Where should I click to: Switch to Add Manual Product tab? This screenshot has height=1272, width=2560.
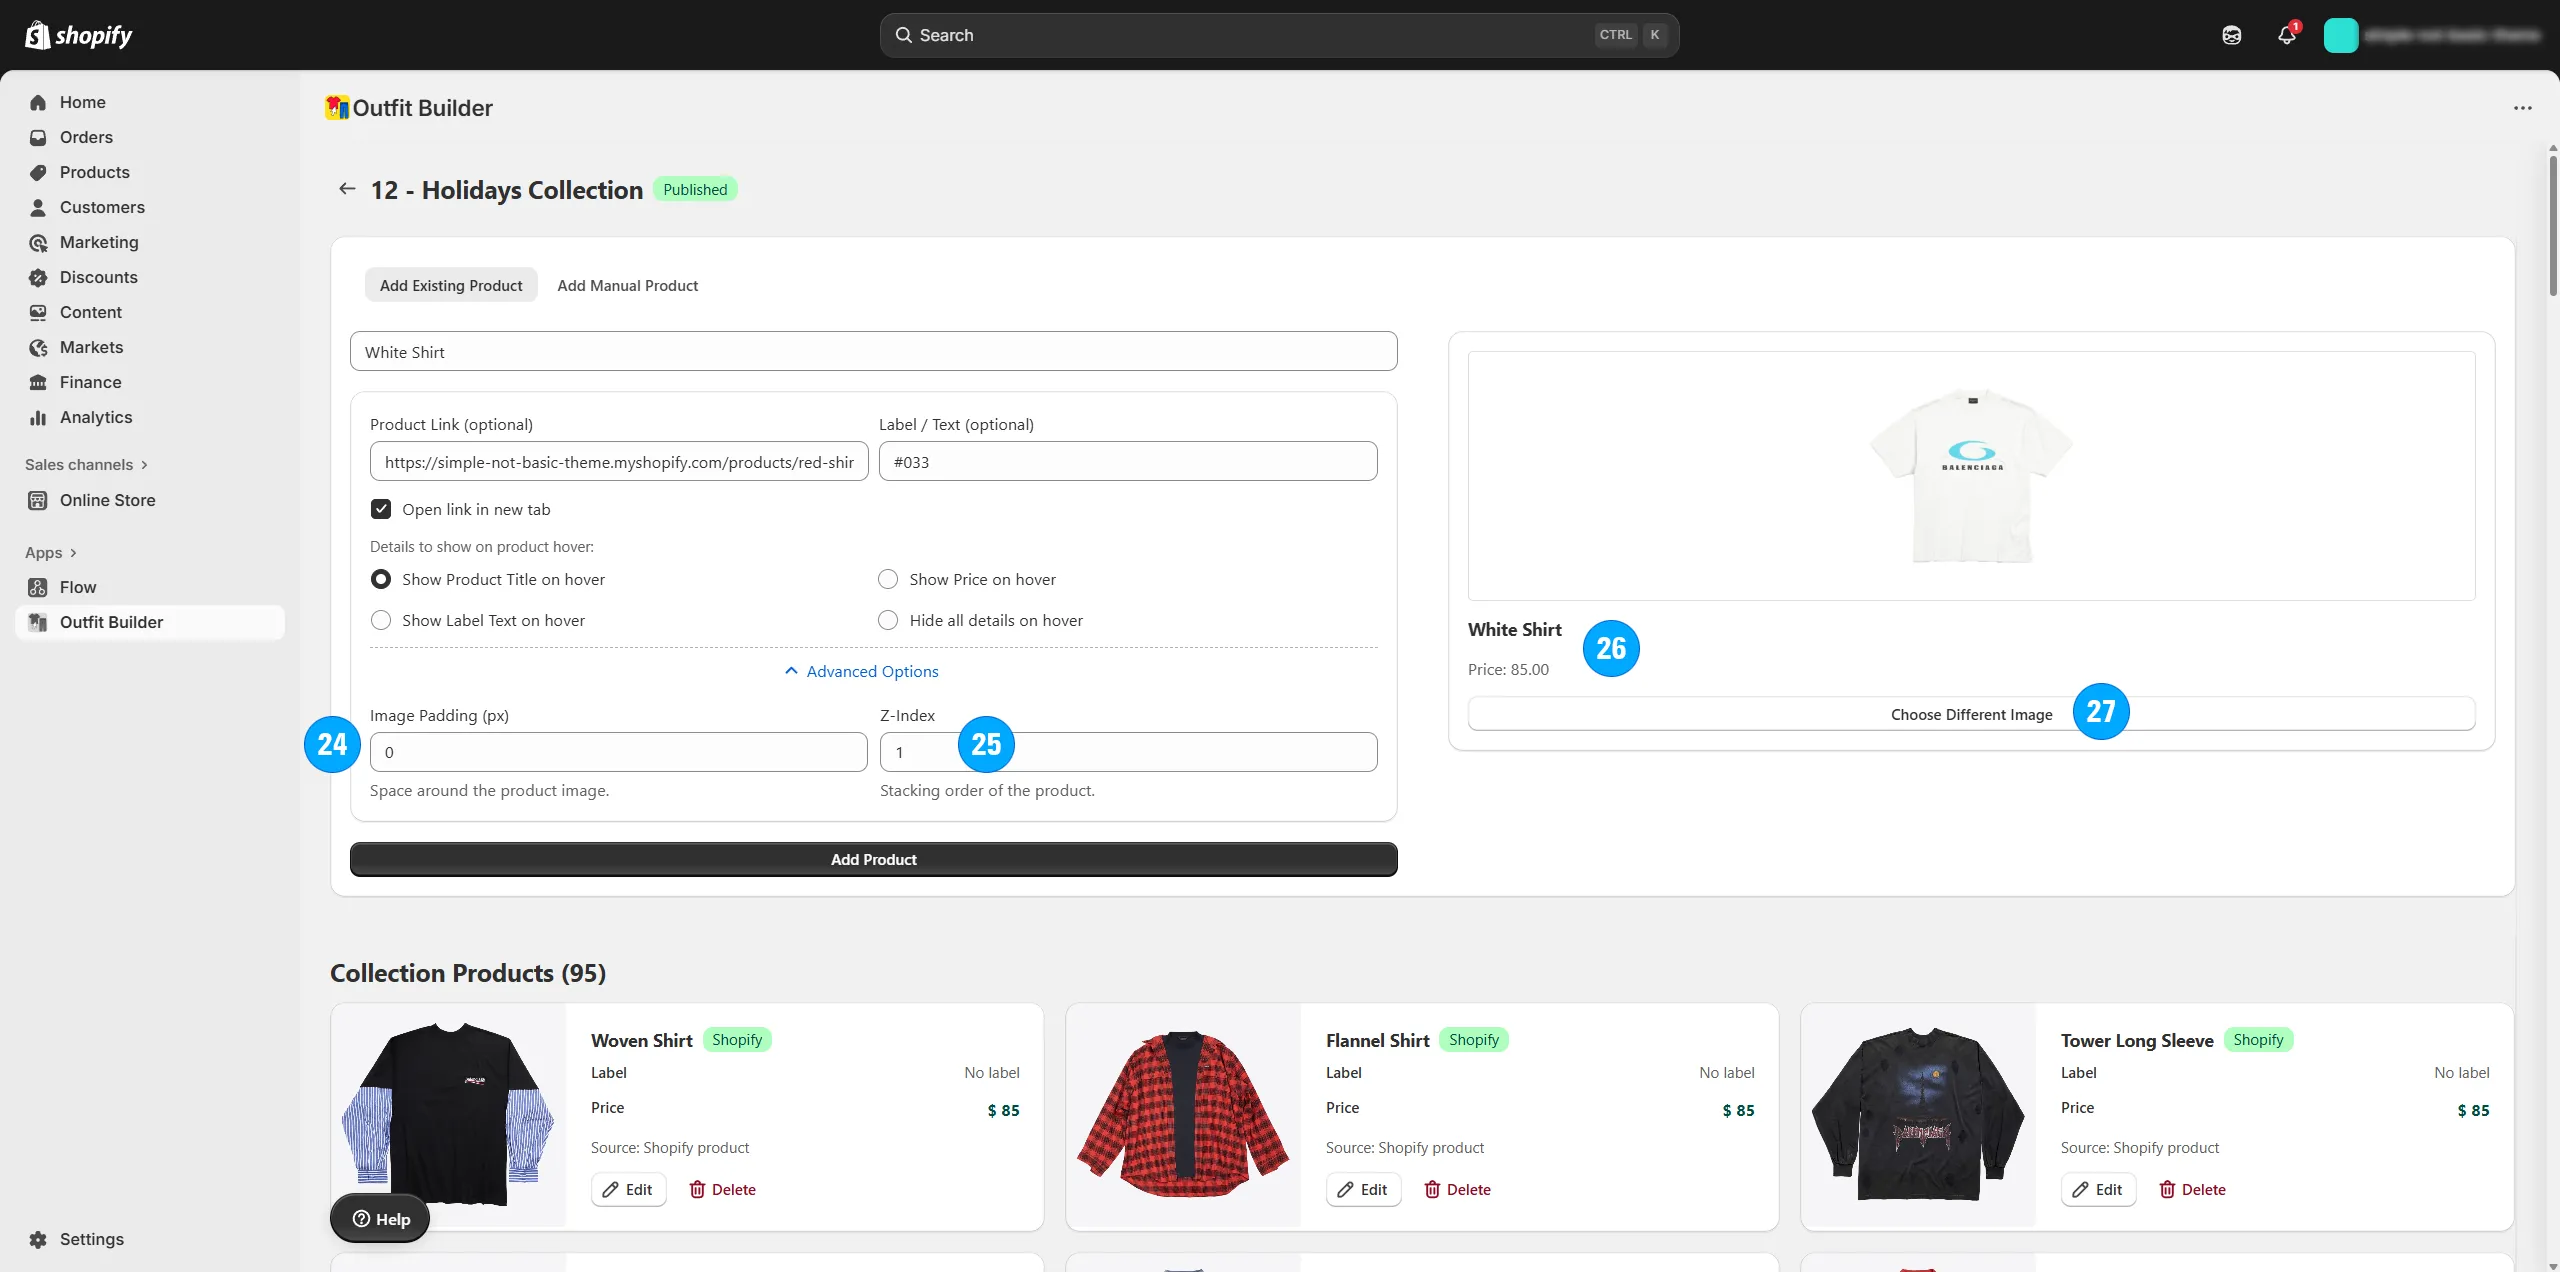[x=627, y=285]
